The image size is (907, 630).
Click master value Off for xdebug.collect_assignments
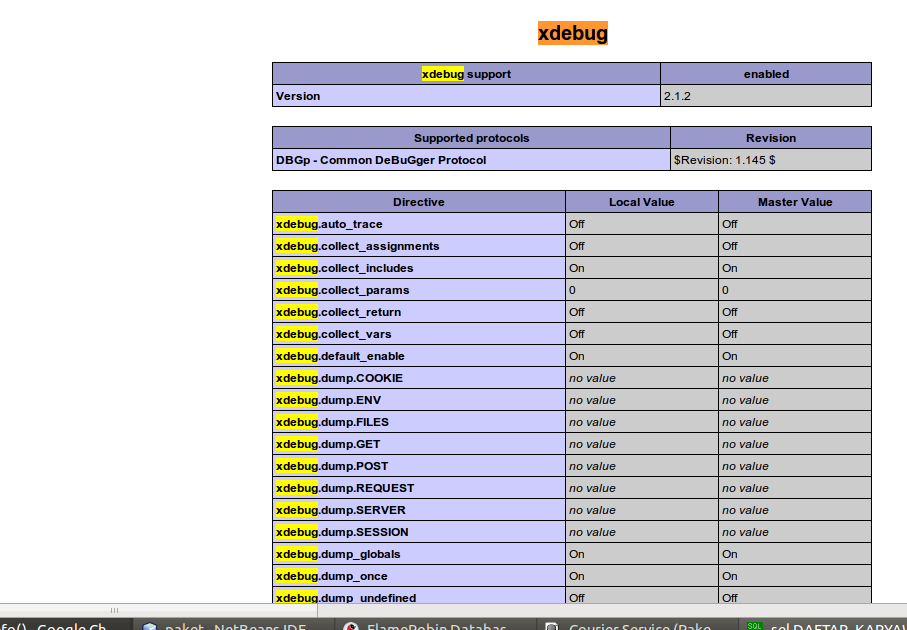[x=795, y=246]
